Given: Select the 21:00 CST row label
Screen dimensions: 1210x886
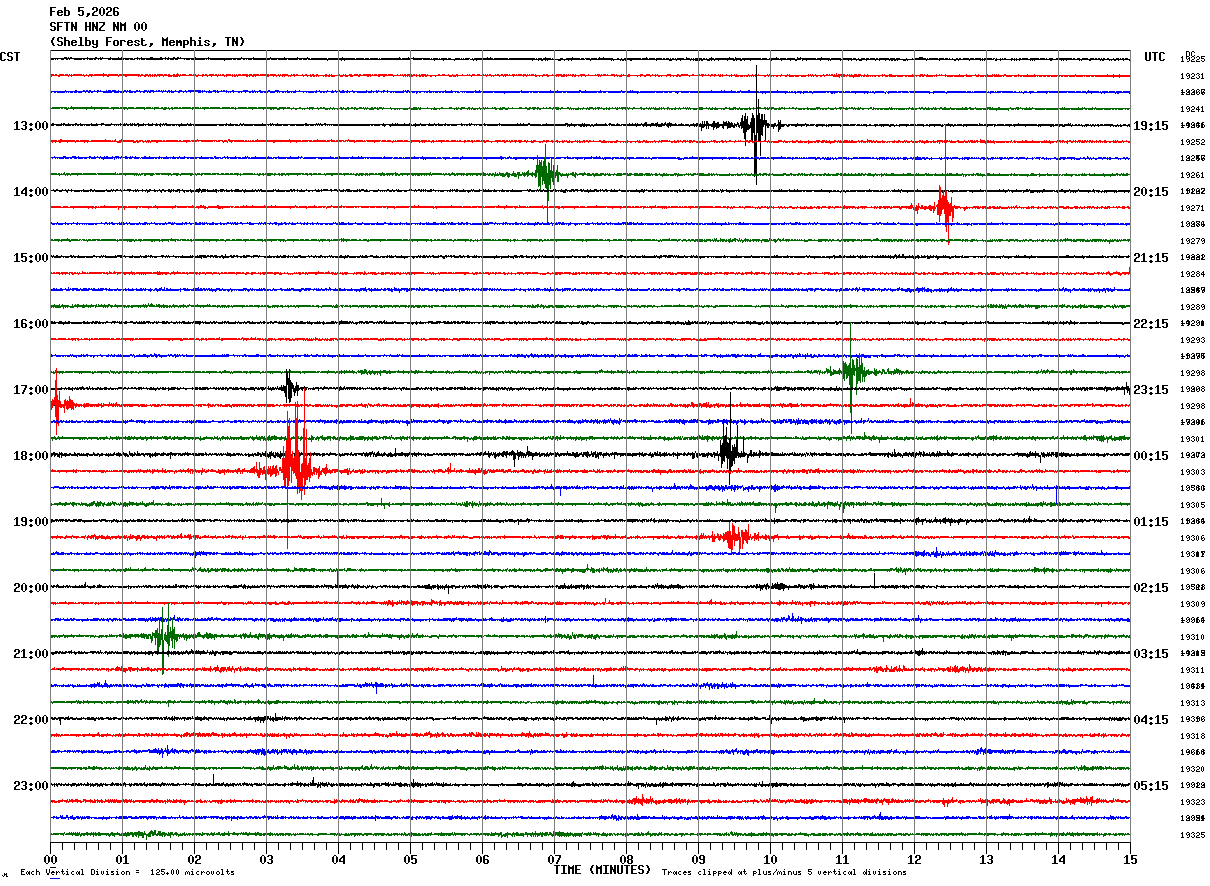Looking at the screenshot, I should pos(30,654).
